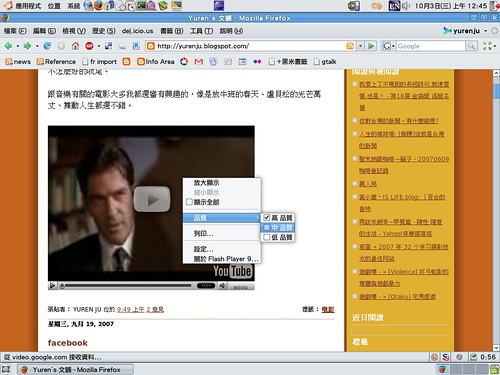The width and height of the screenshot is (500, 375).
Task: Open the Gmail bookmark icon
Action: coord(199,62)
